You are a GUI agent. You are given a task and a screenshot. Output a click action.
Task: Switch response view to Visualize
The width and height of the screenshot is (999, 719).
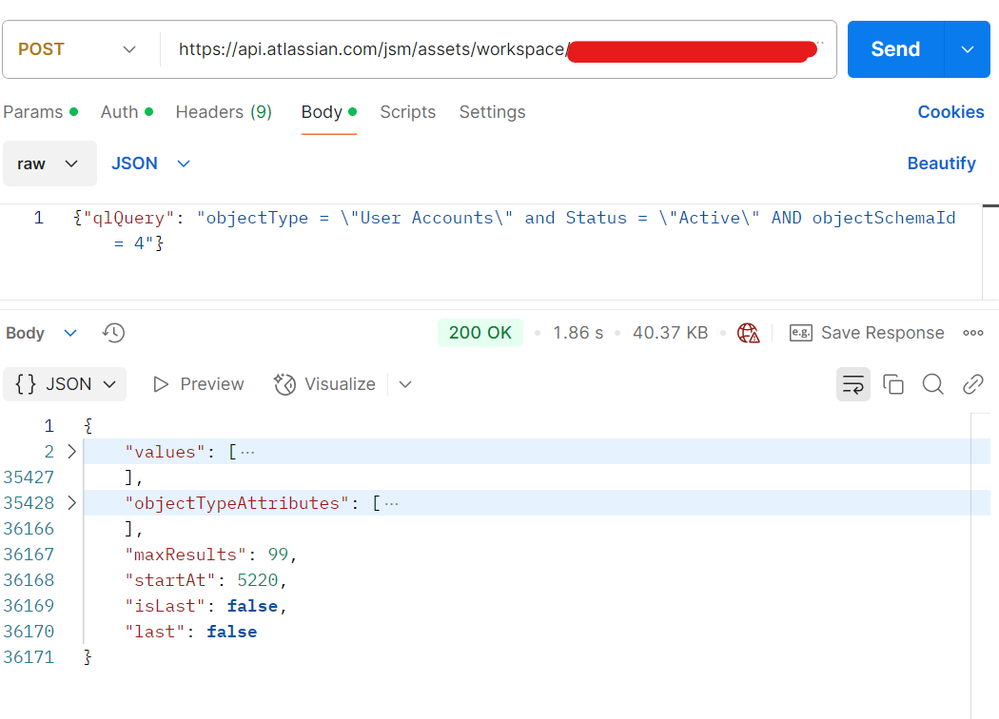pyautogui.click(x=340, y=384)
